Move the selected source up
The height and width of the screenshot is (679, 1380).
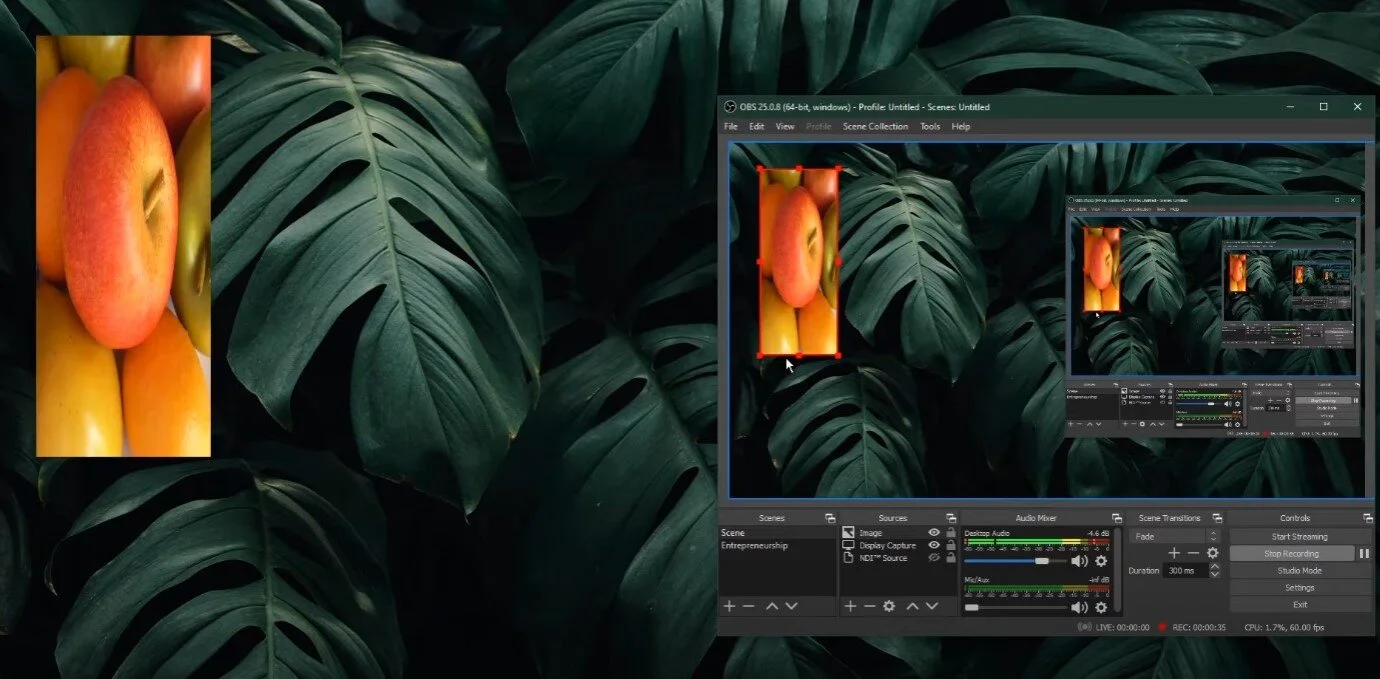point(912,606)
